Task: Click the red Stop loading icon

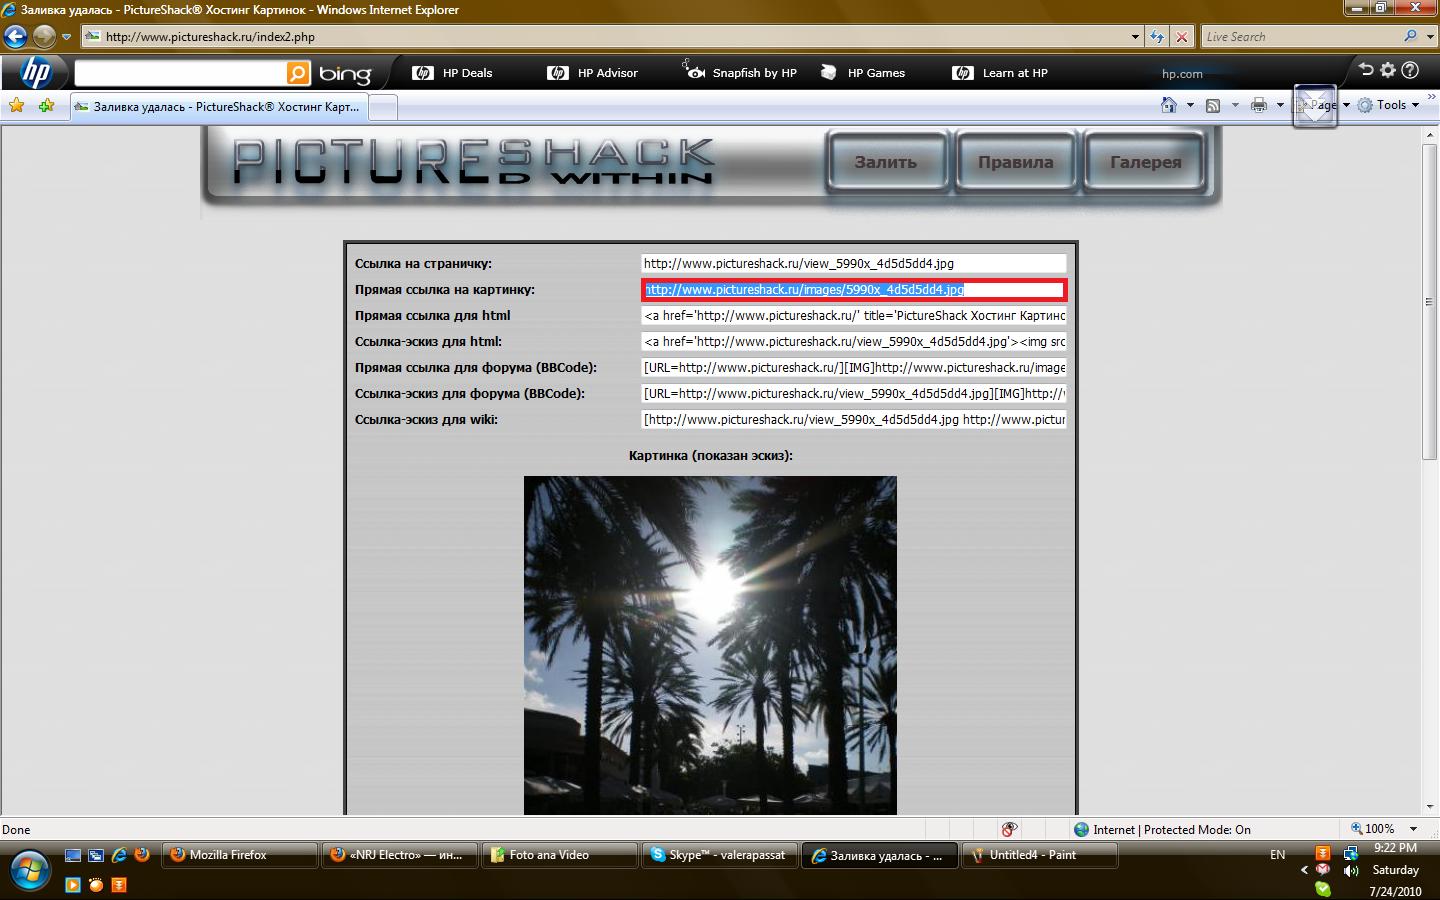Action: pos(1182,37)
